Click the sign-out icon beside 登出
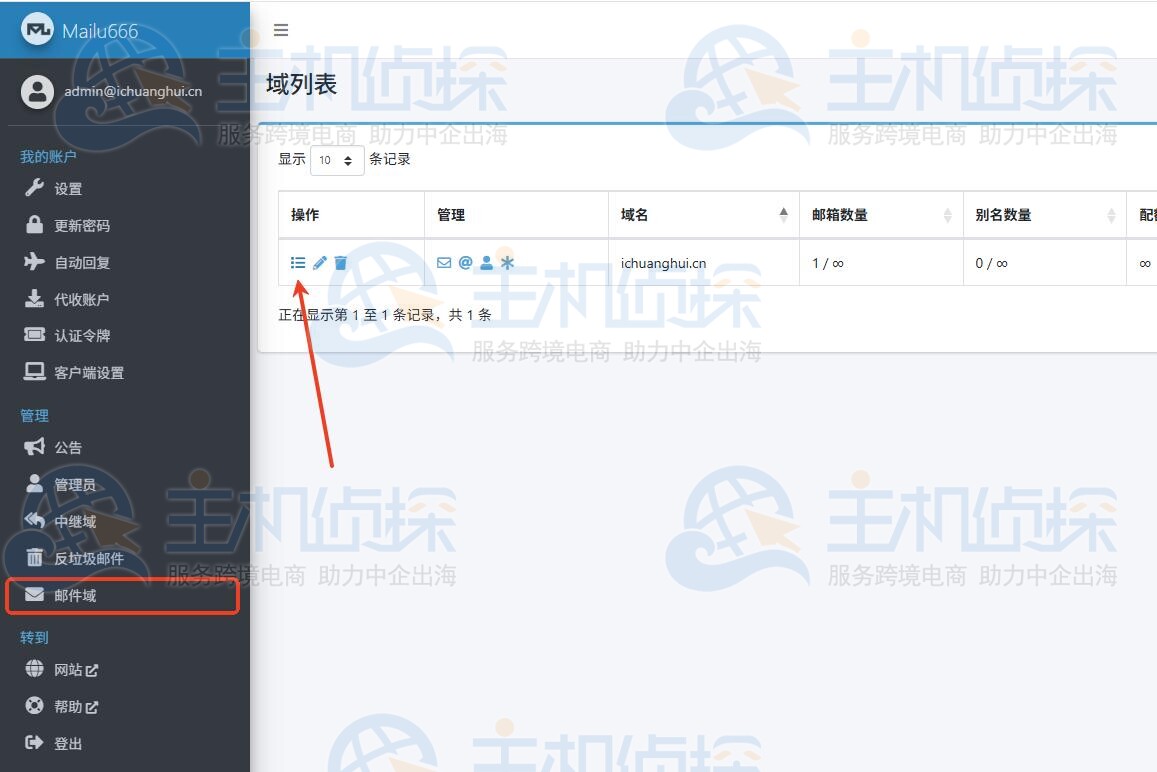Viewport: 1157px width, 772px height. pyautogui.click(x=34, y=743)
